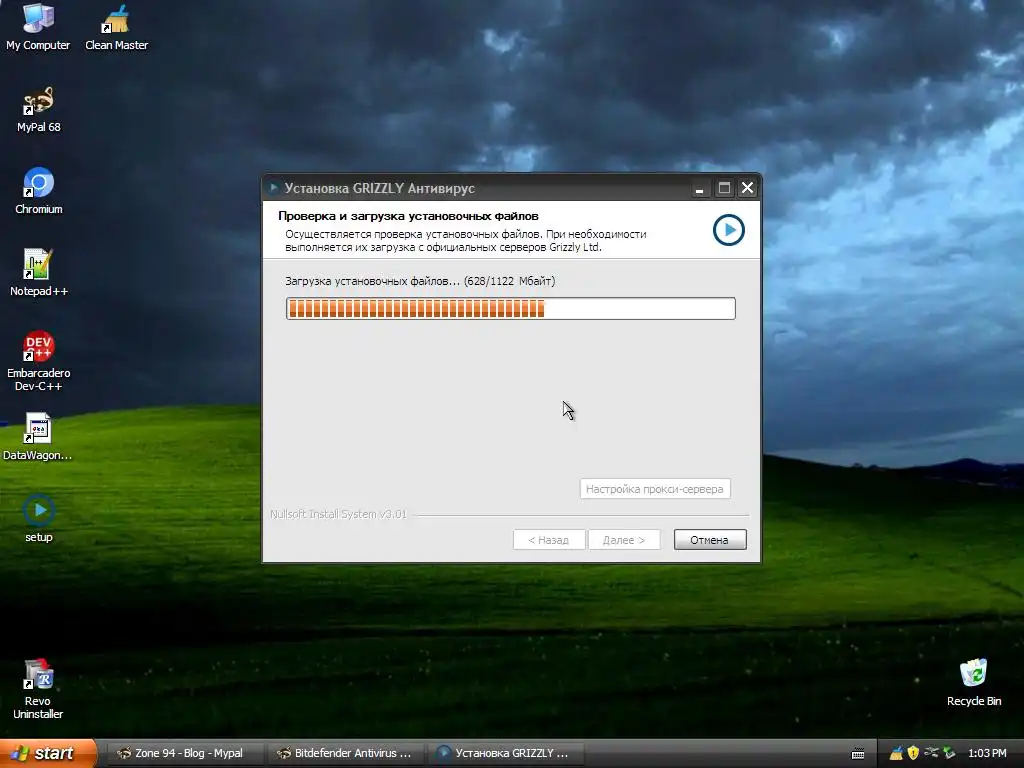Screen dimensions: 1024x768
Task: Open the yellow security shield tray alert
Action: (x=913, y=754)
